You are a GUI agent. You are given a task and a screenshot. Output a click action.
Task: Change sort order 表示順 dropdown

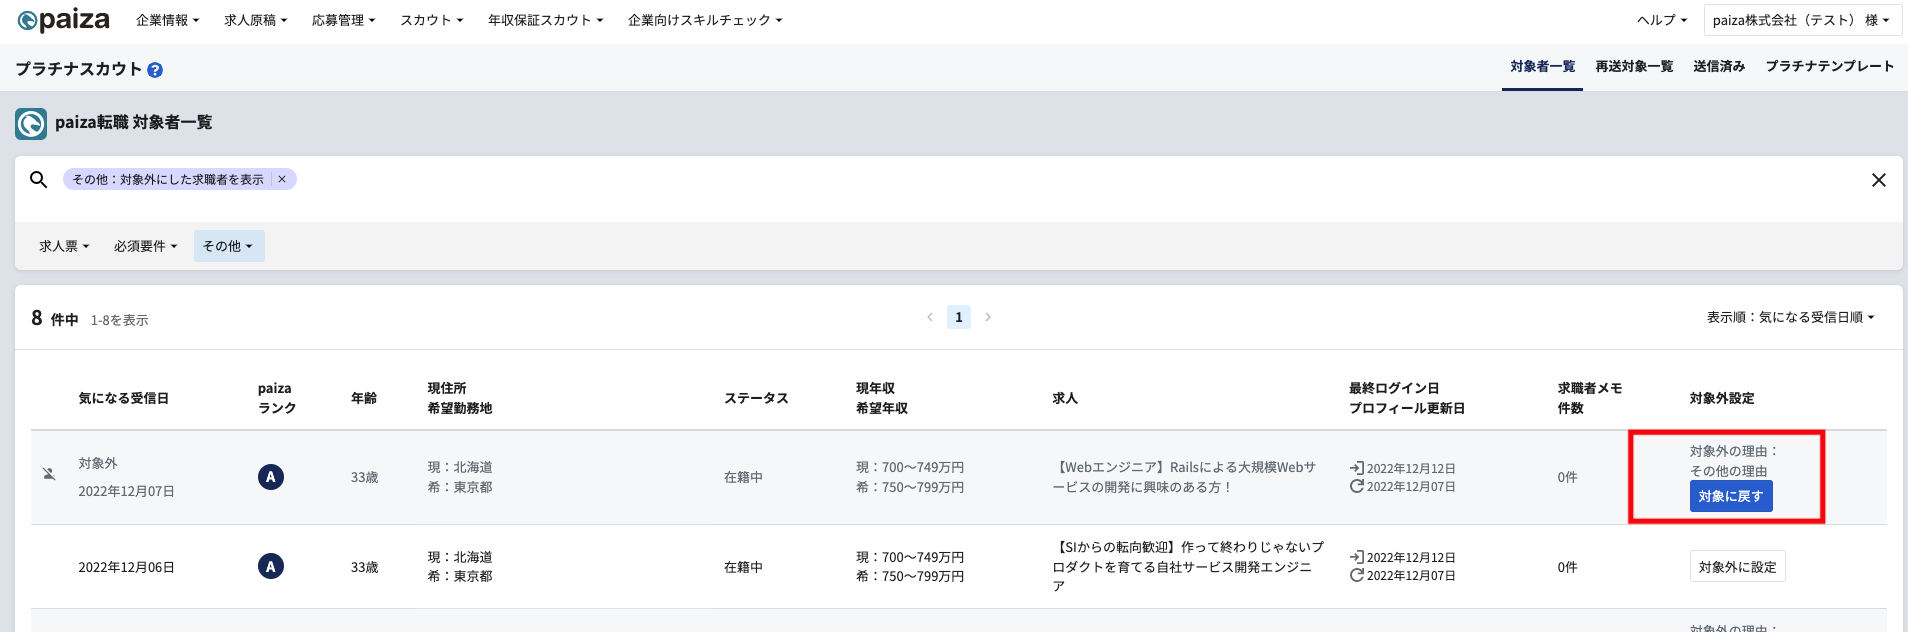(x=1790, y=317)
